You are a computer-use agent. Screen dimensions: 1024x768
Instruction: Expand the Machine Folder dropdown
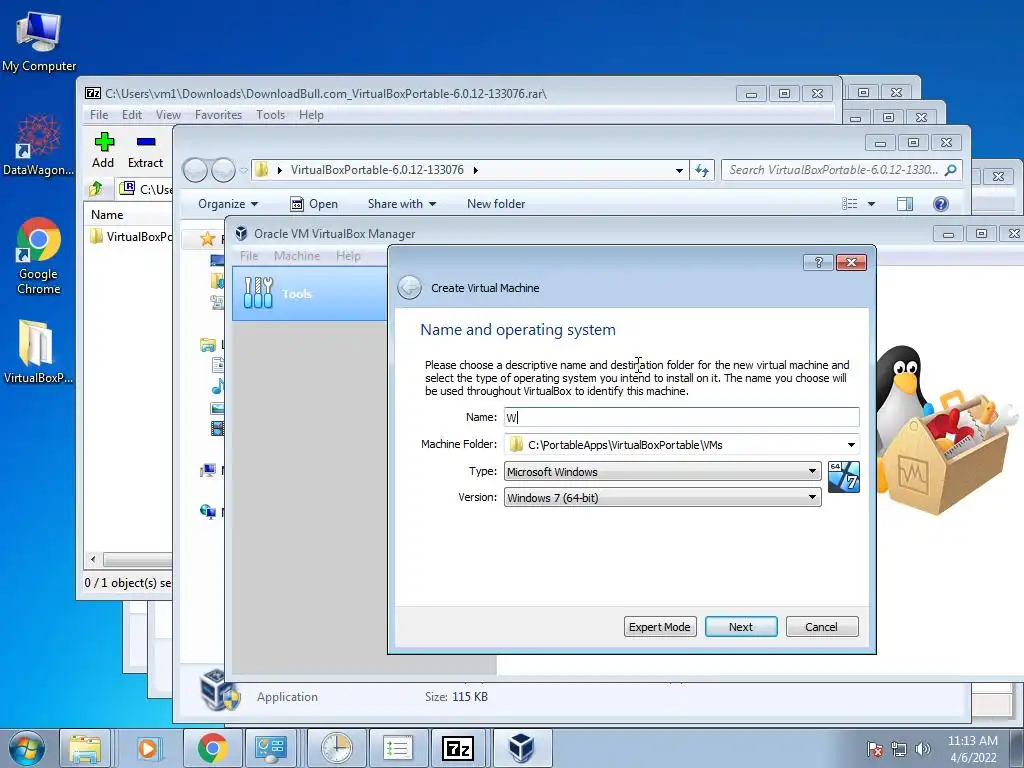[851, 445]
